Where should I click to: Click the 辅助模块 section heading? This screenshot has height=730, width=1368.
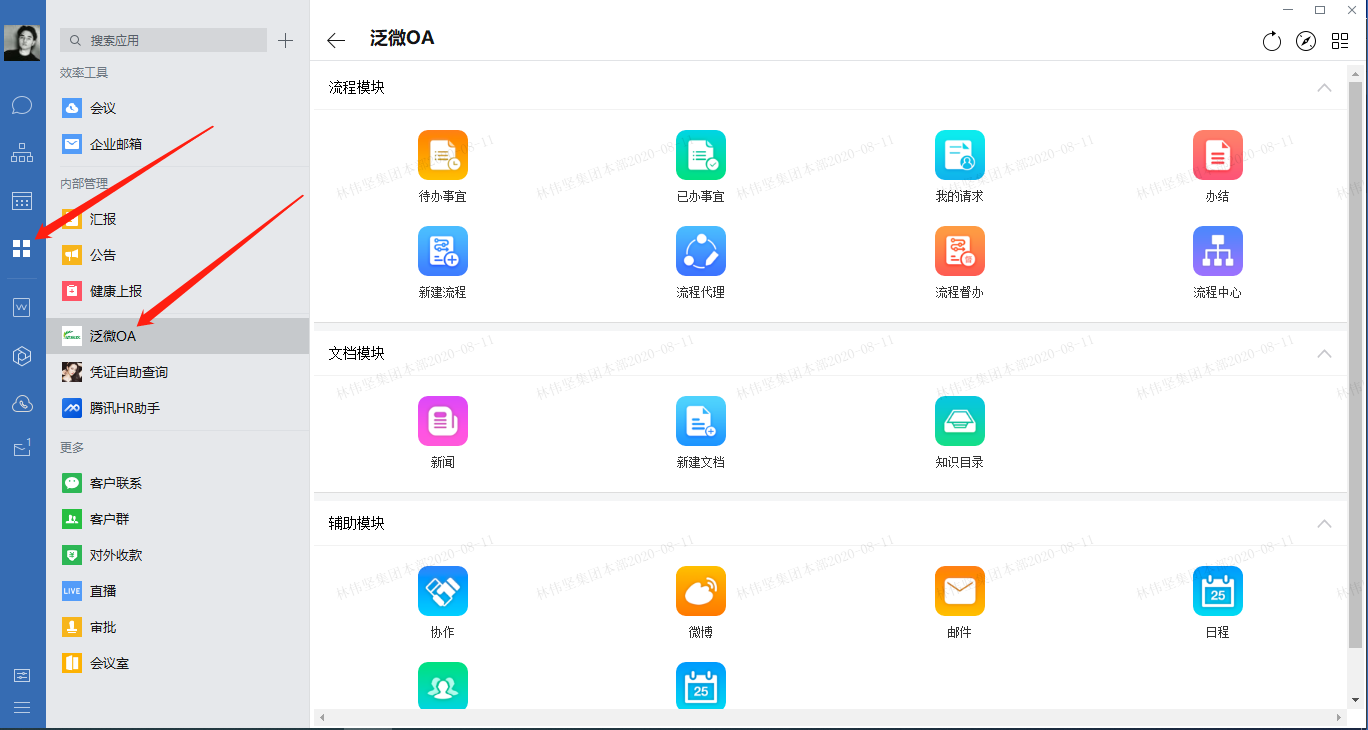point(356,524)
